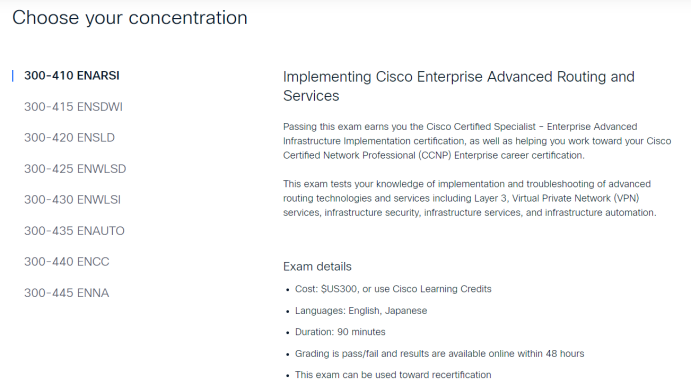The height and width of the screenshot is (385, 691).
Task: Open the 300-415 ENSDWI concentration
Action: tap(73, 107)
